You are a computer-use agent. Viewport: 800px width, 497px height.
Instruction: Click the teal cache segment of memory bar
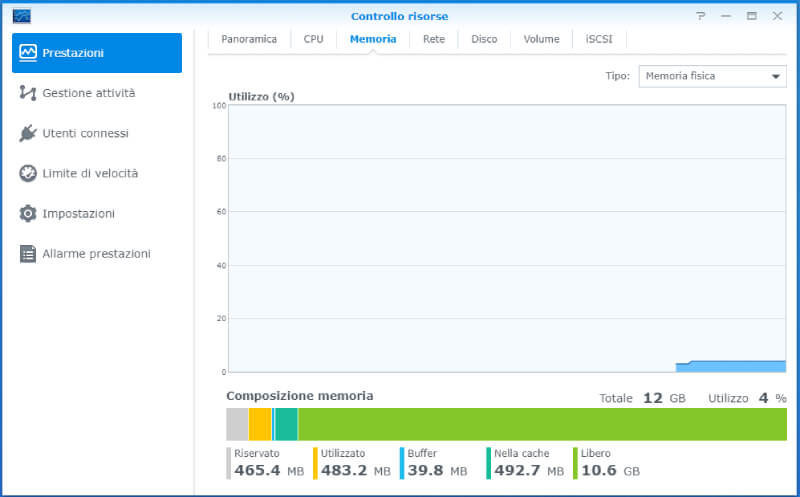(x=286, y=424)
